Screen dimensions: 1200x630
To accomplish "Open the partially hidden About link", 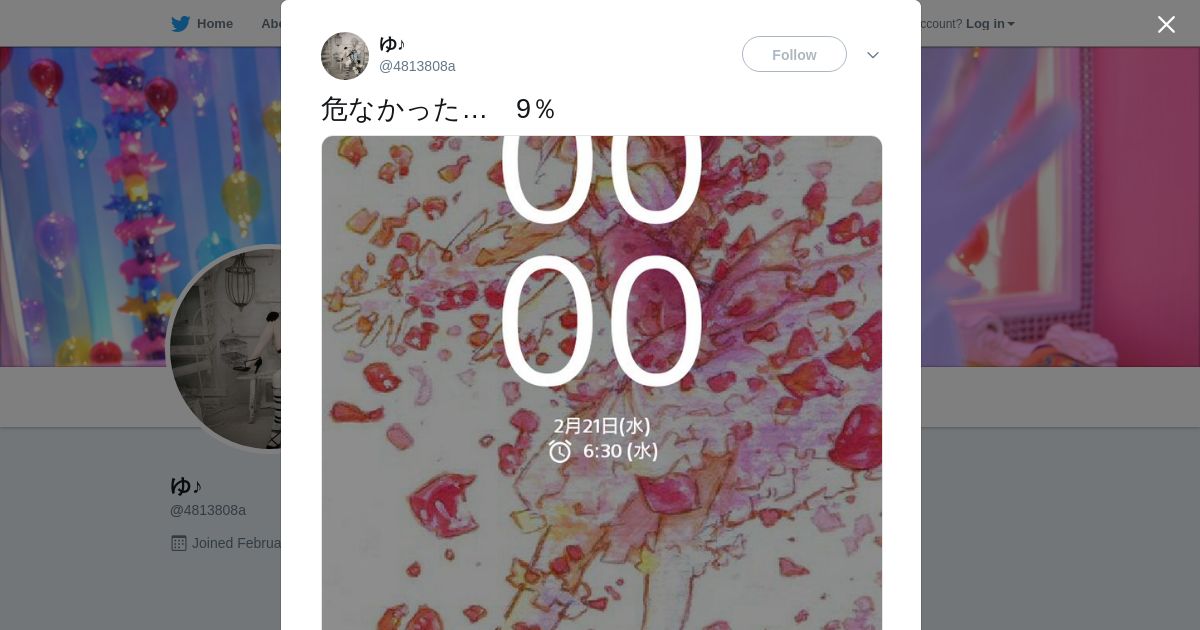I will point(271,24).
